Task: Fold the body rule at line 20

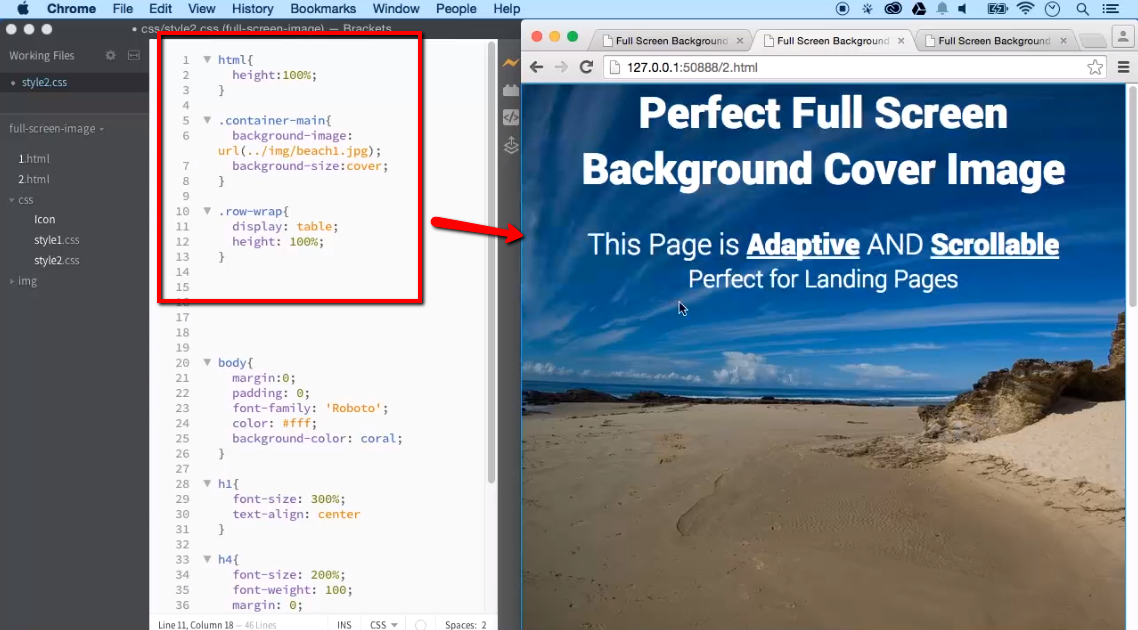Action: click(207, 361)
